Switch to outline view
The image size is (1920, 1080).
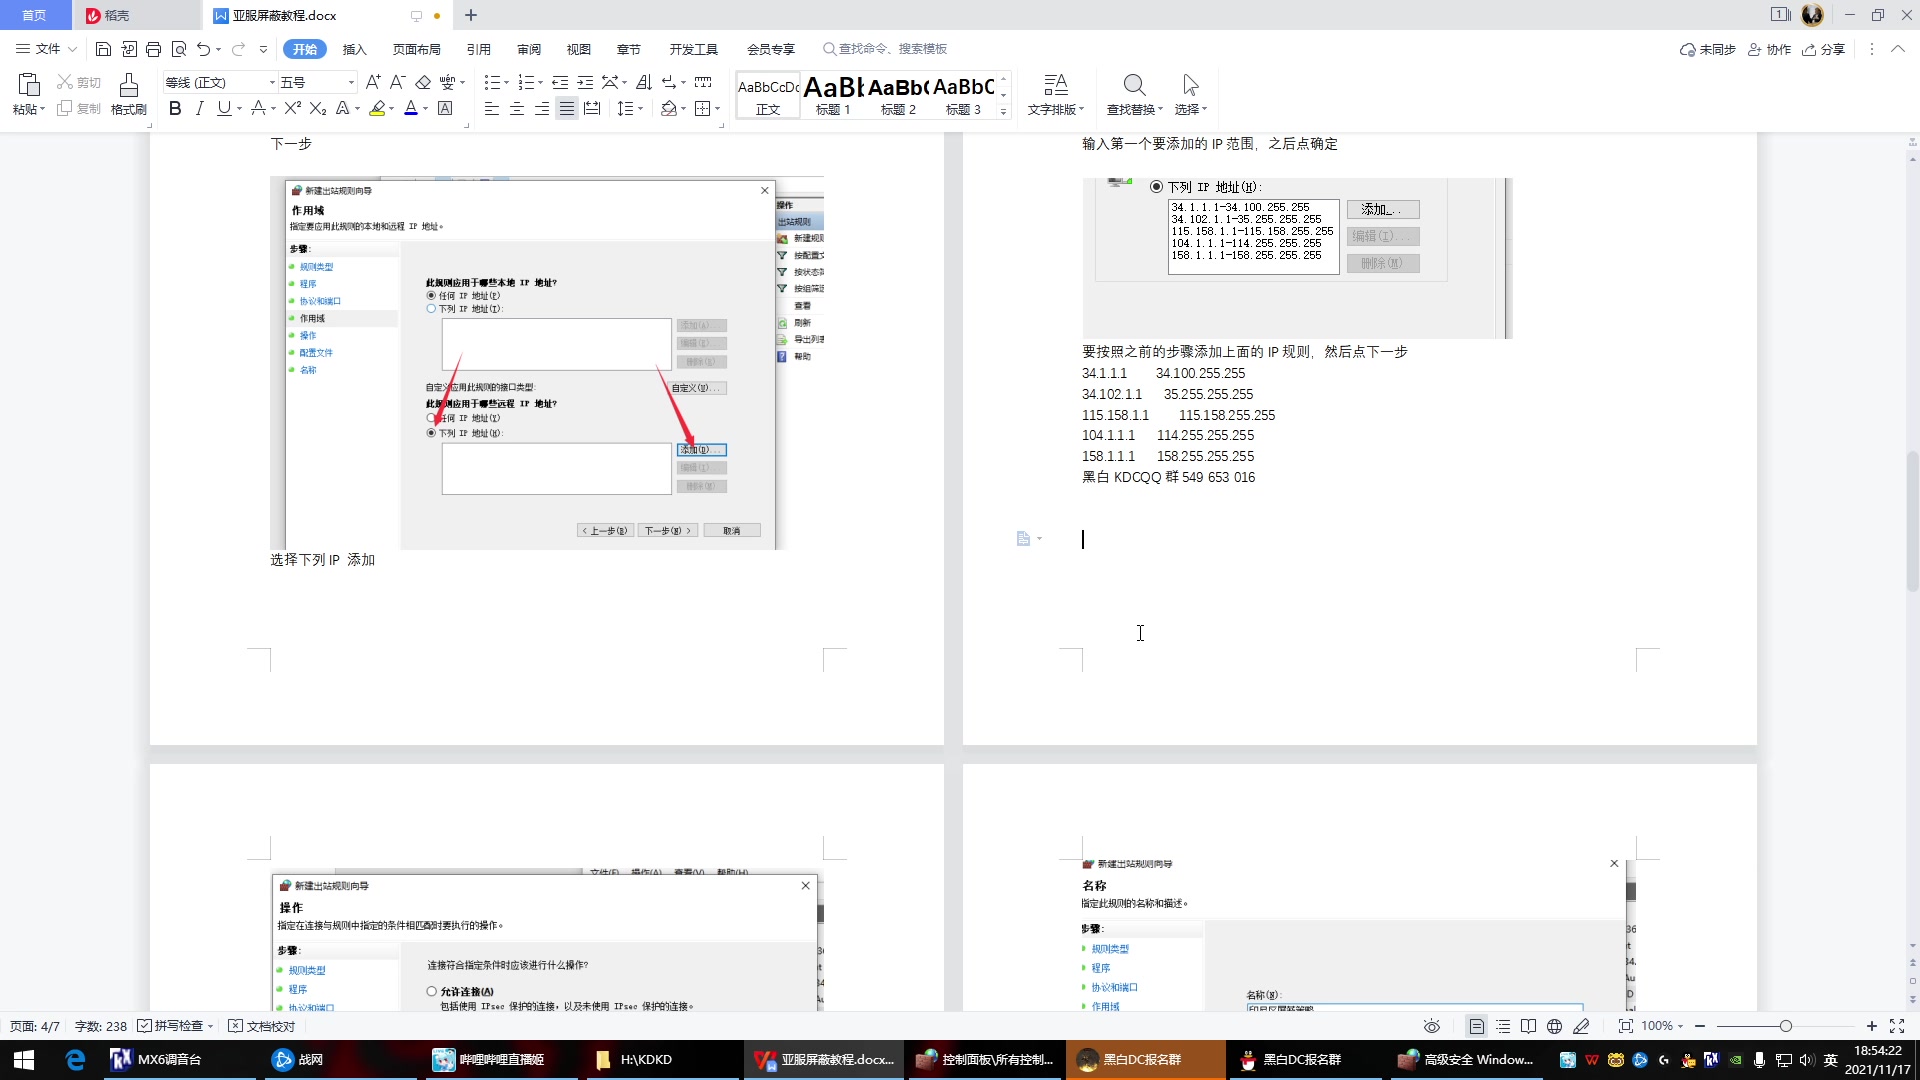(1503, 1026)
